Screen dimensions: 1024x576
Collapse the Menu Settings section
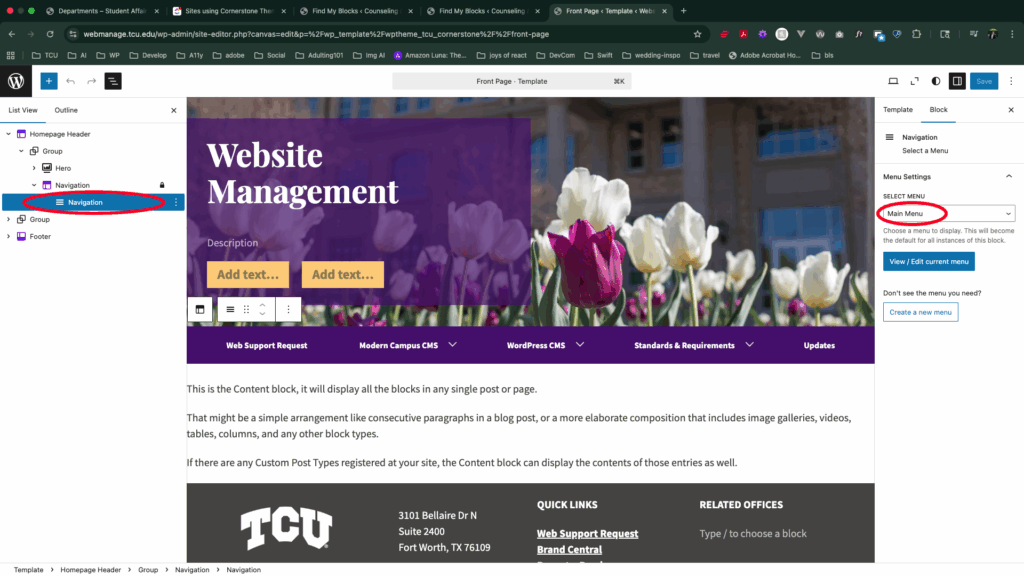click(1009, 176)
